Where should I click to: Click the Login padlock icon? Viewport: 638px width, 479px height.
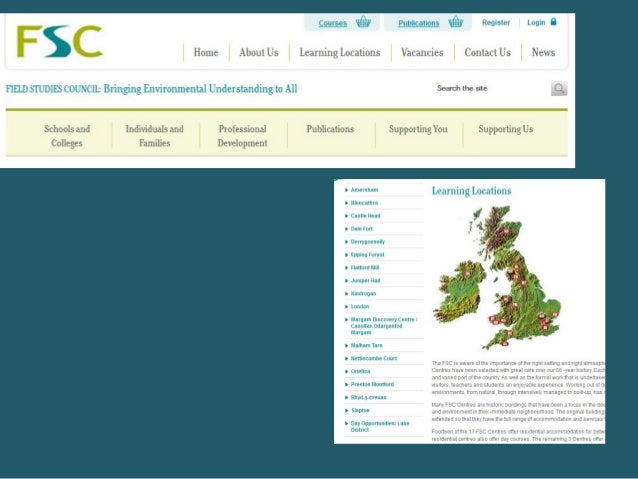pyautogui.click(x=553, y=22)
